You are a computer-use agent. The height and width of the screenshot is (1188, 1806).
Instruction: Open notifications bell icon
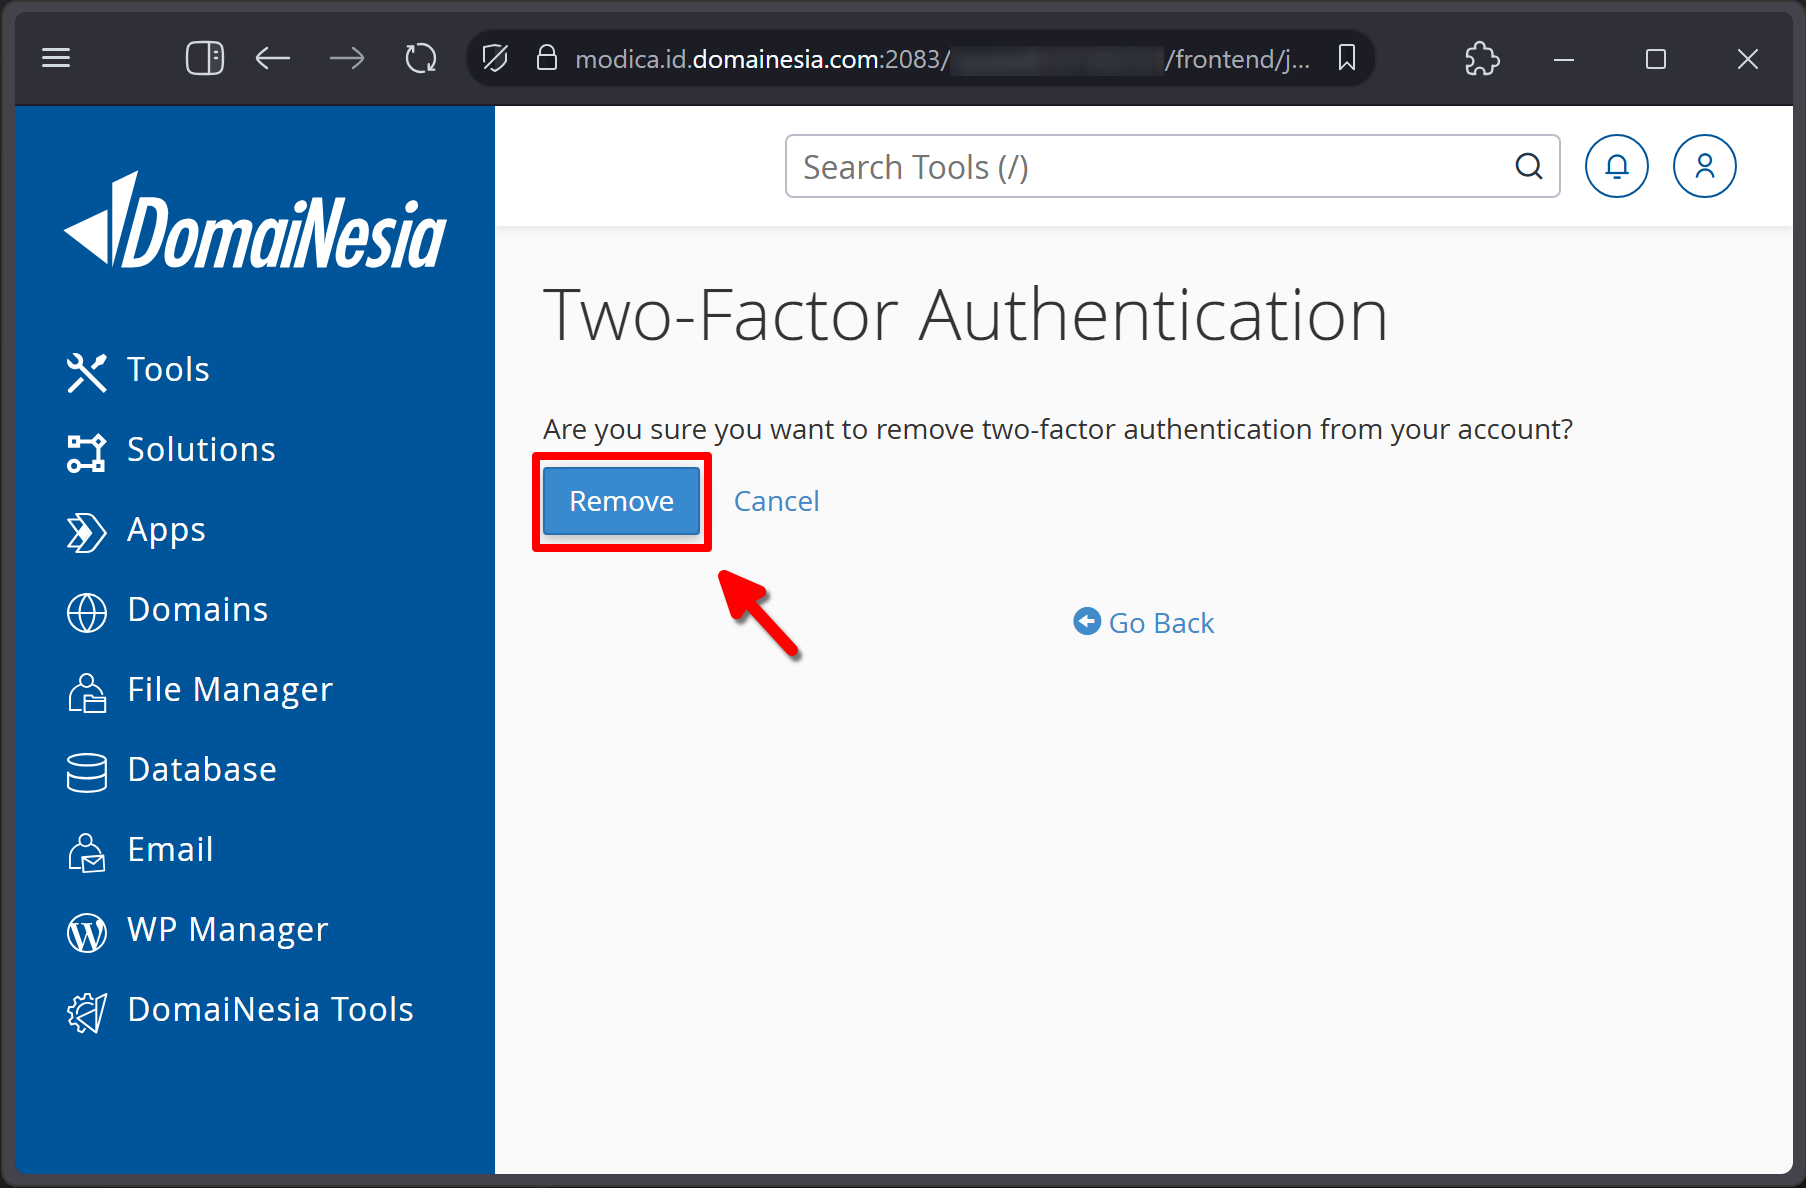[x=1617, y=166]
